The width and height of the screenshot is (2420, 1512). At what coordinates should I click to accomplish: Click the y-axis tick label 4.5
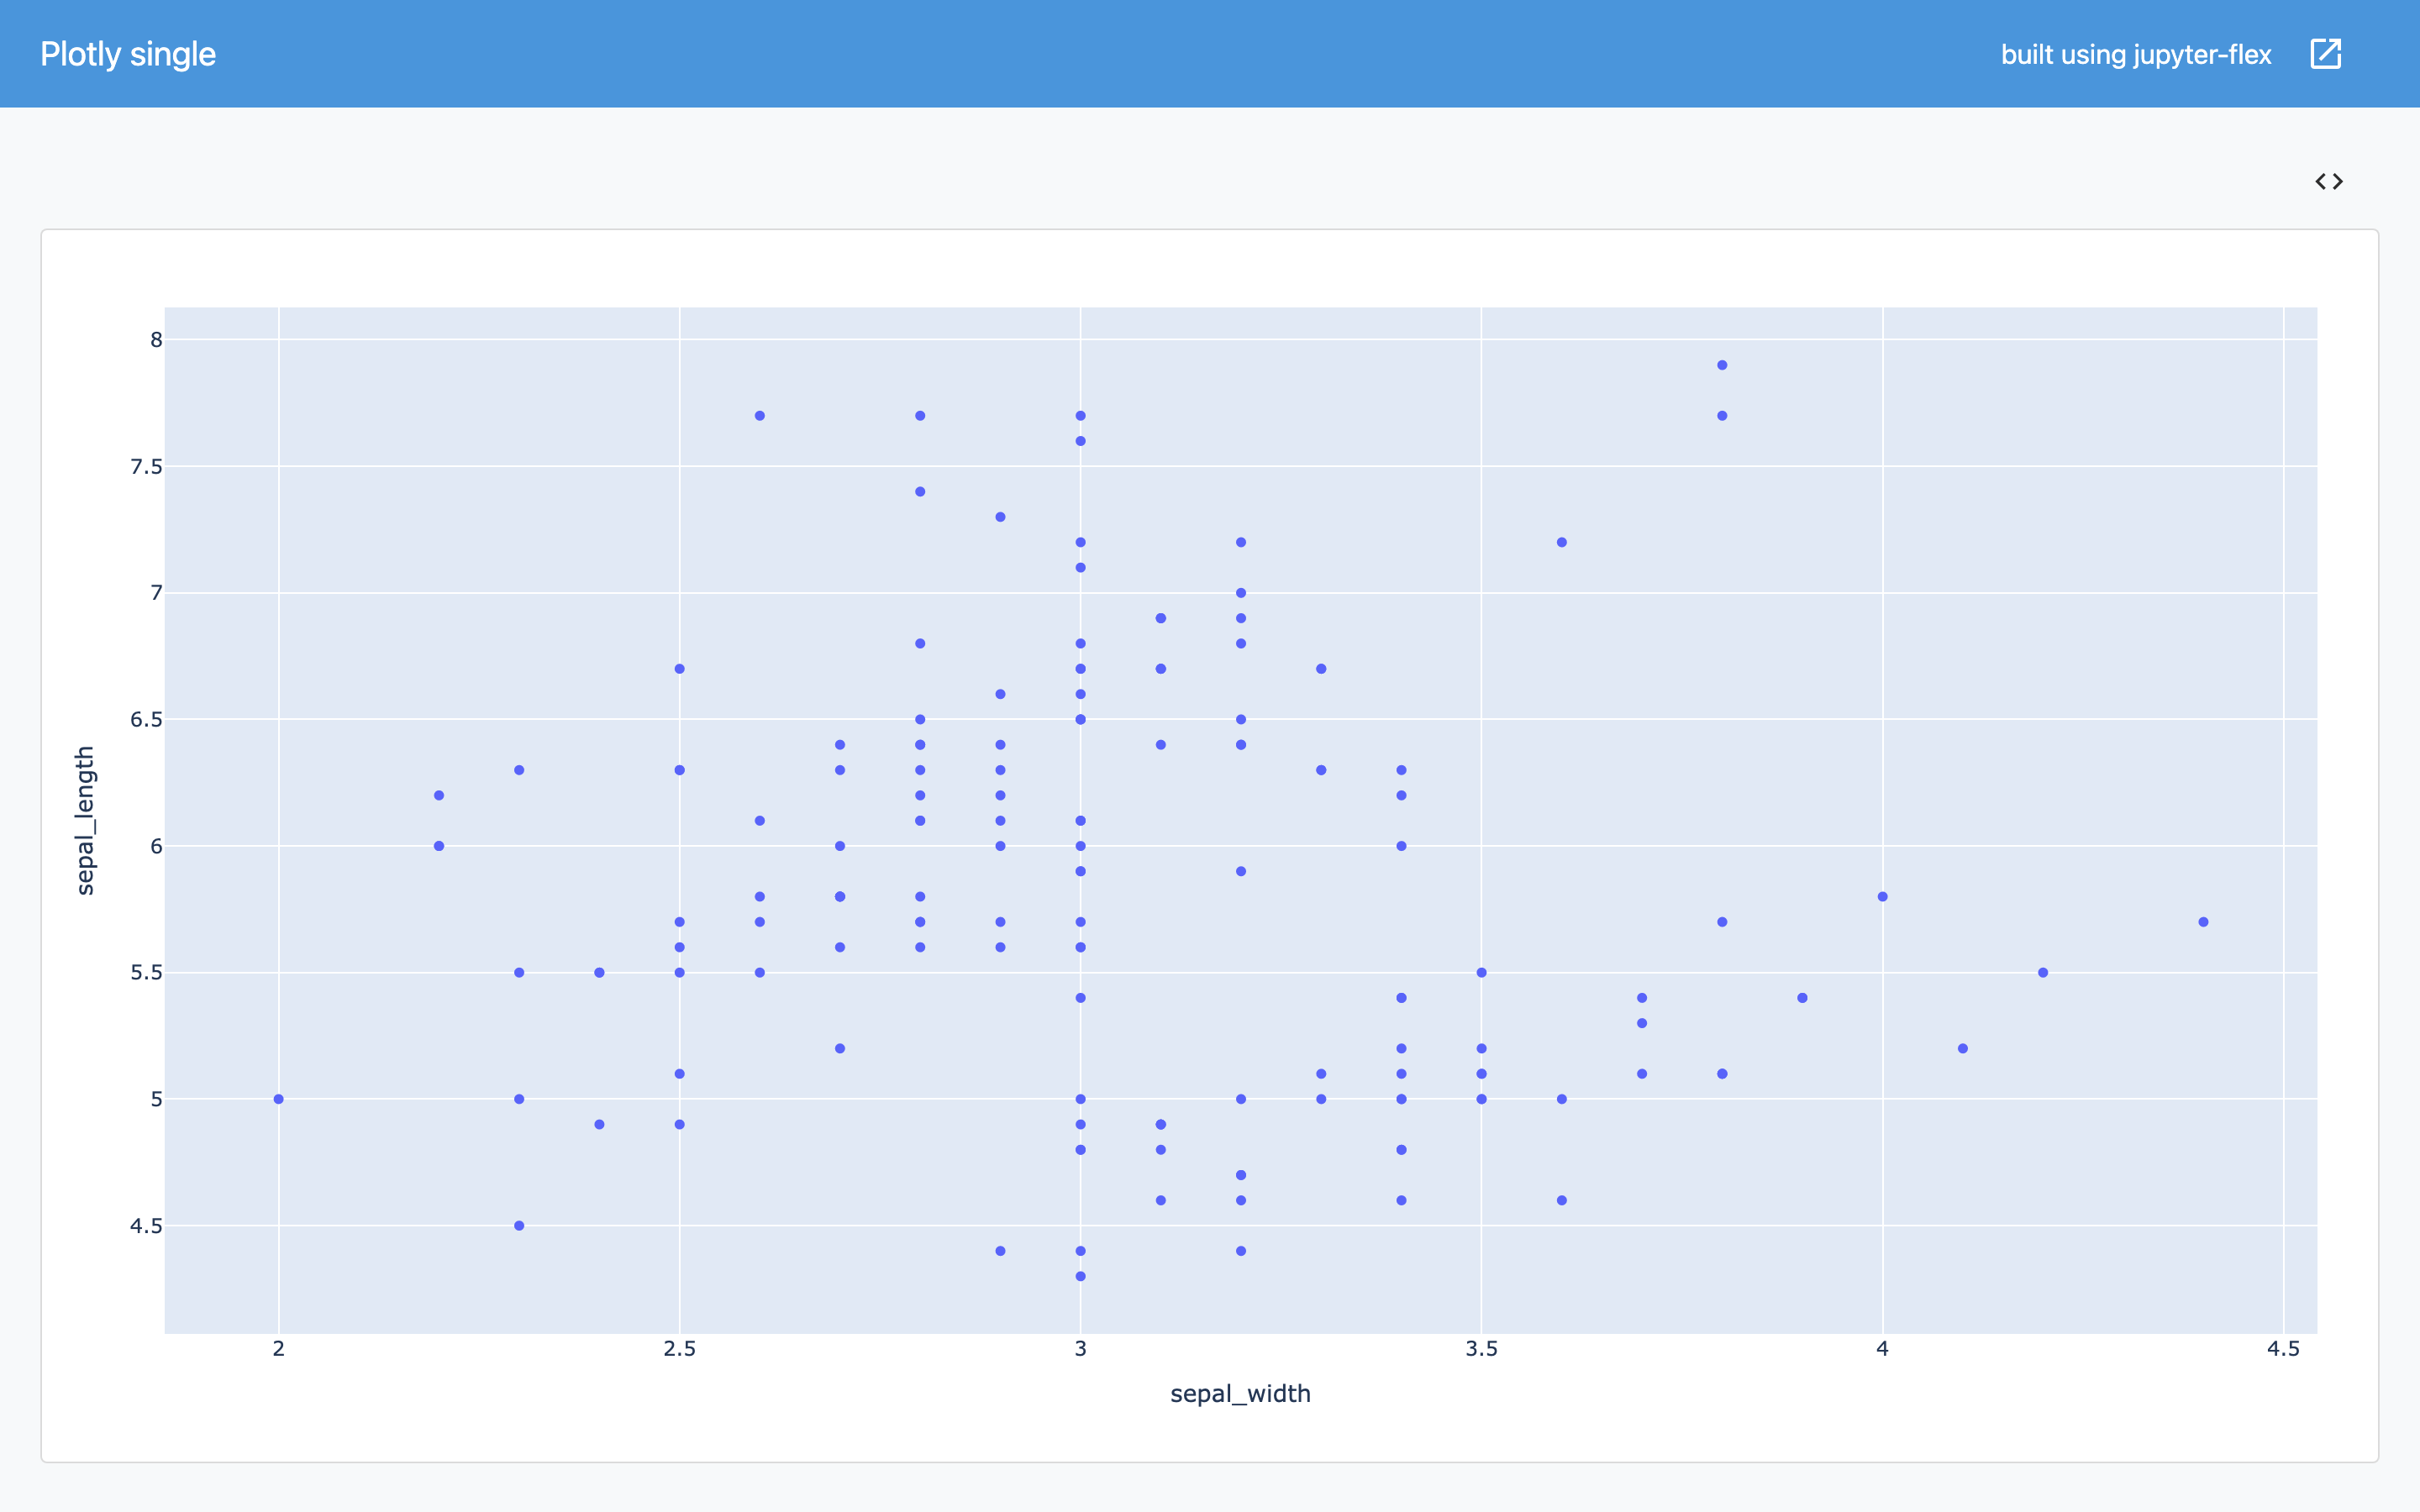coord(146,1226)
